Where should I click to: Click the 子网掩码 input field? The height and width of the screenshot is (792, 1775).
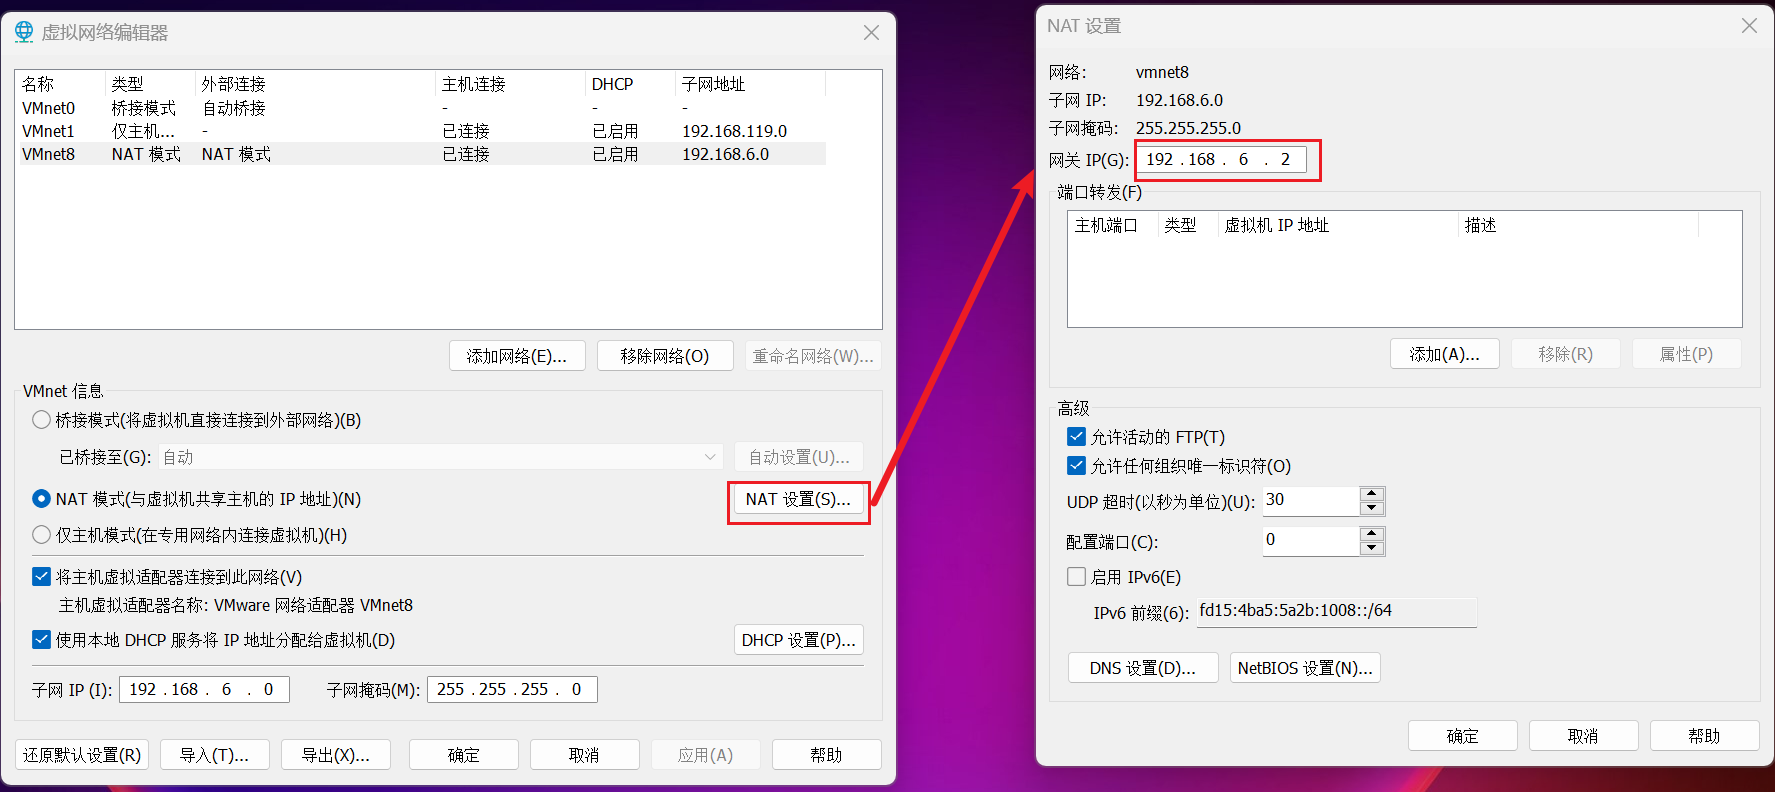click(x=512, y=690)
